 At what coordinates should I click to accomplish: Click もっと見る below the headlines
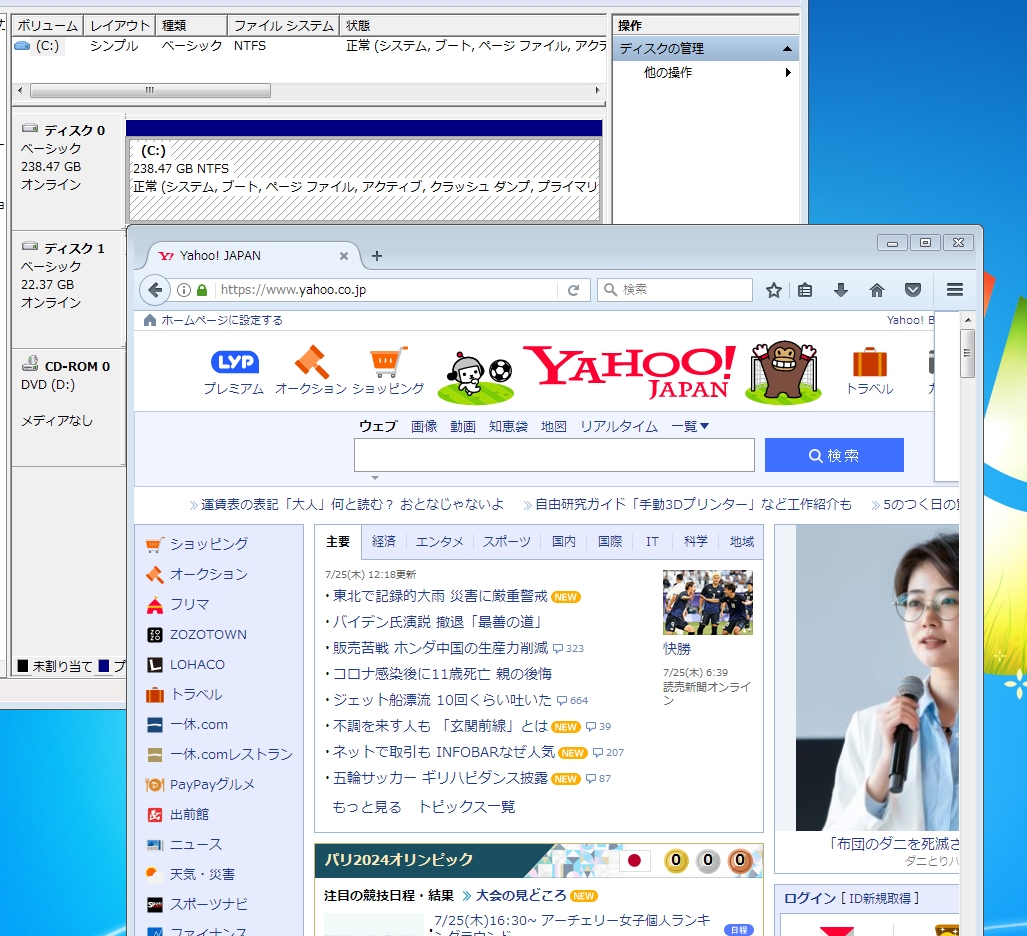pyautogui.click(x=367, y=807)
